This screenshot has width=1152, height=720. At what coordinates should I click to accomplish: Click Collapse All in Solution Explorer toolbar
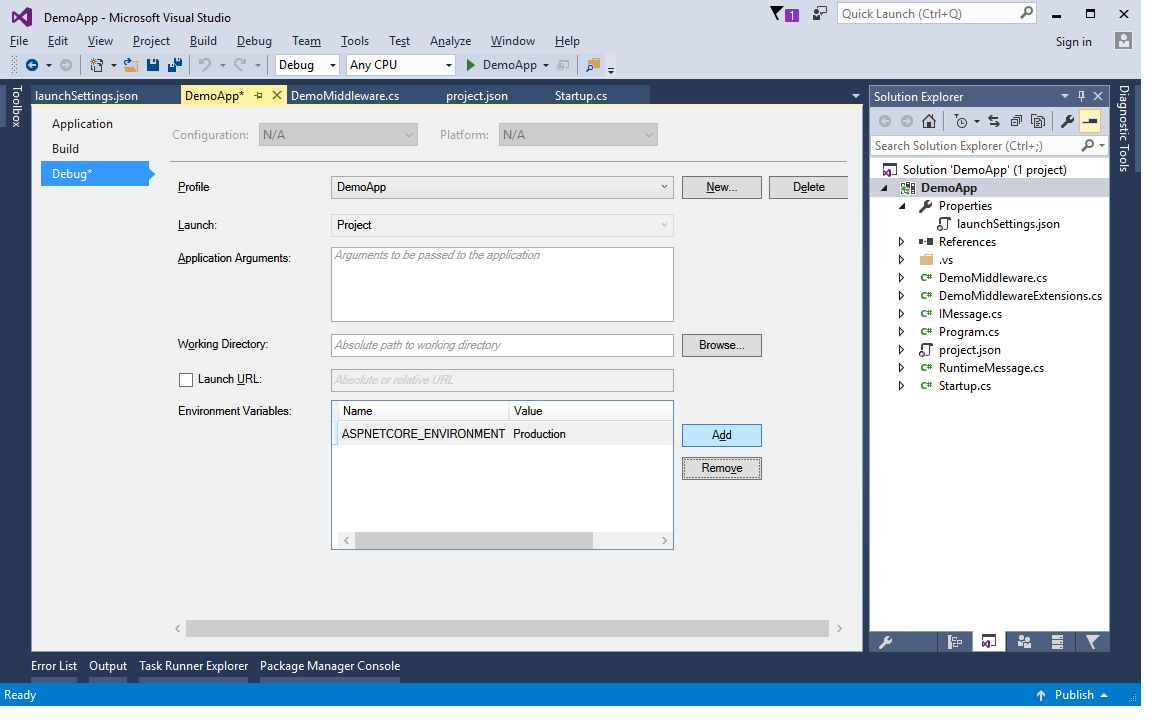1016,121
